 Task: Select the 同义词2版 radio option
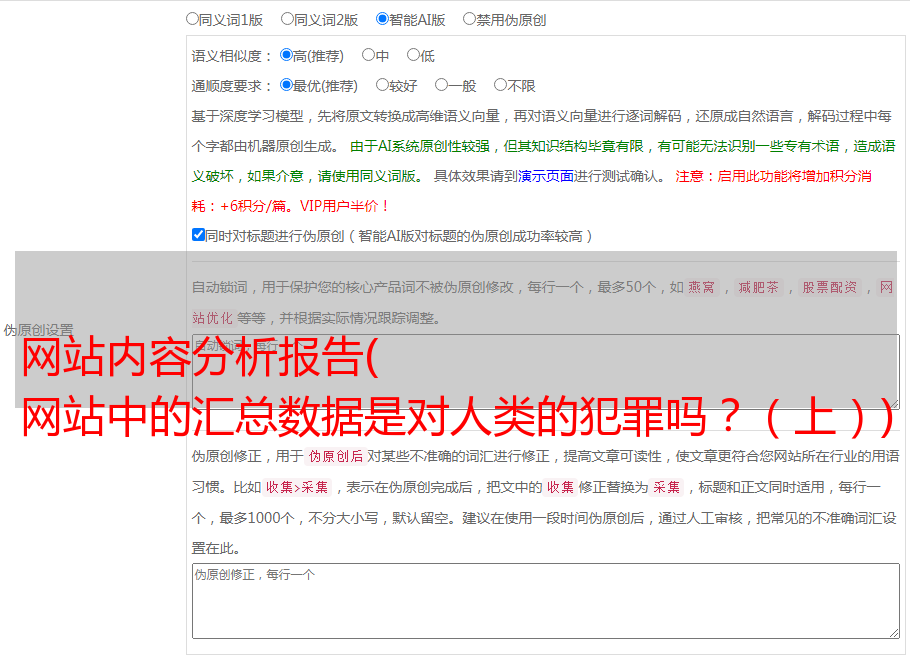tap(287, 19)
